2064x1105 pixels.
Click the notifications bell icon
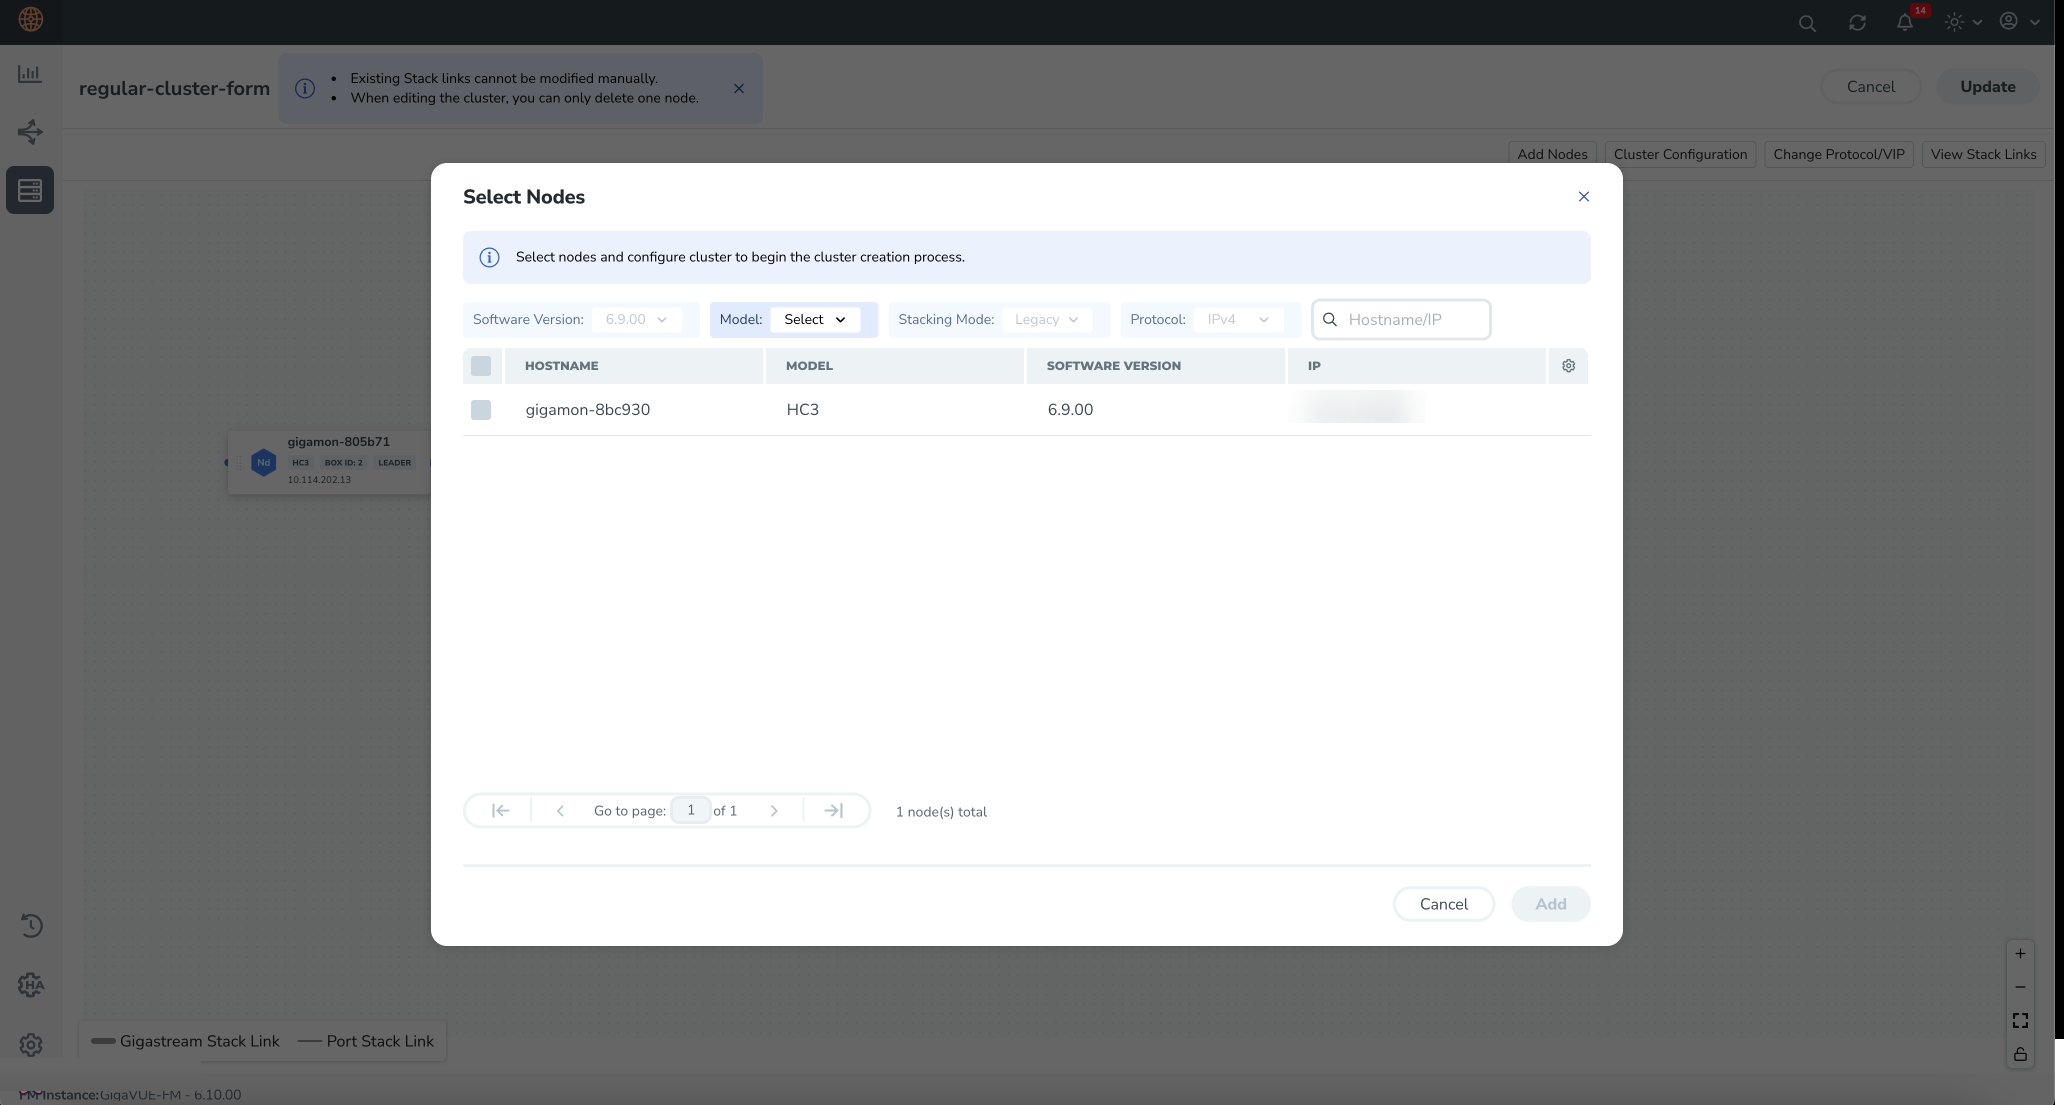tap(1905, 22)
